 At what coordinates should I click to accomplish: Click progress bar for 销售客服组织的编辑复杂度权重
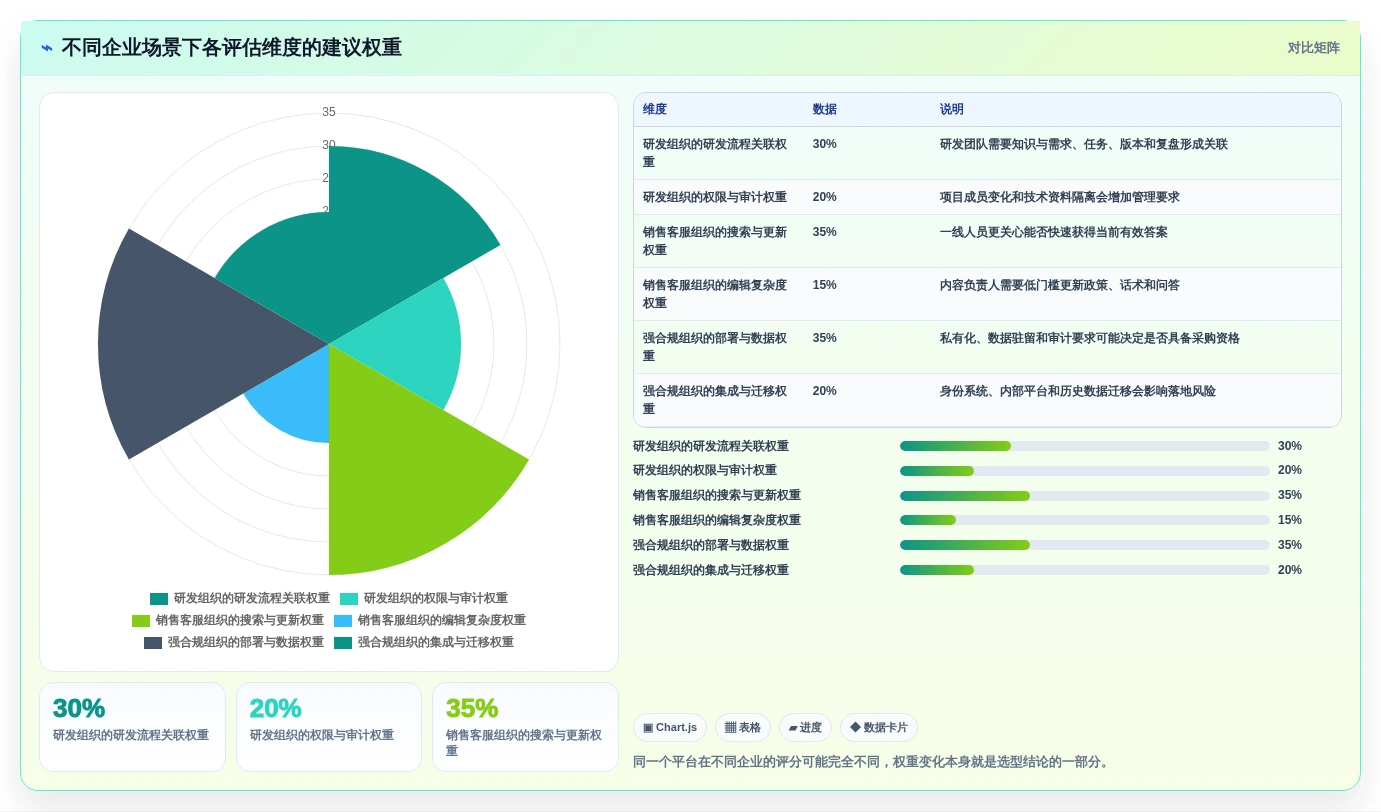(x=1085, y=520)
